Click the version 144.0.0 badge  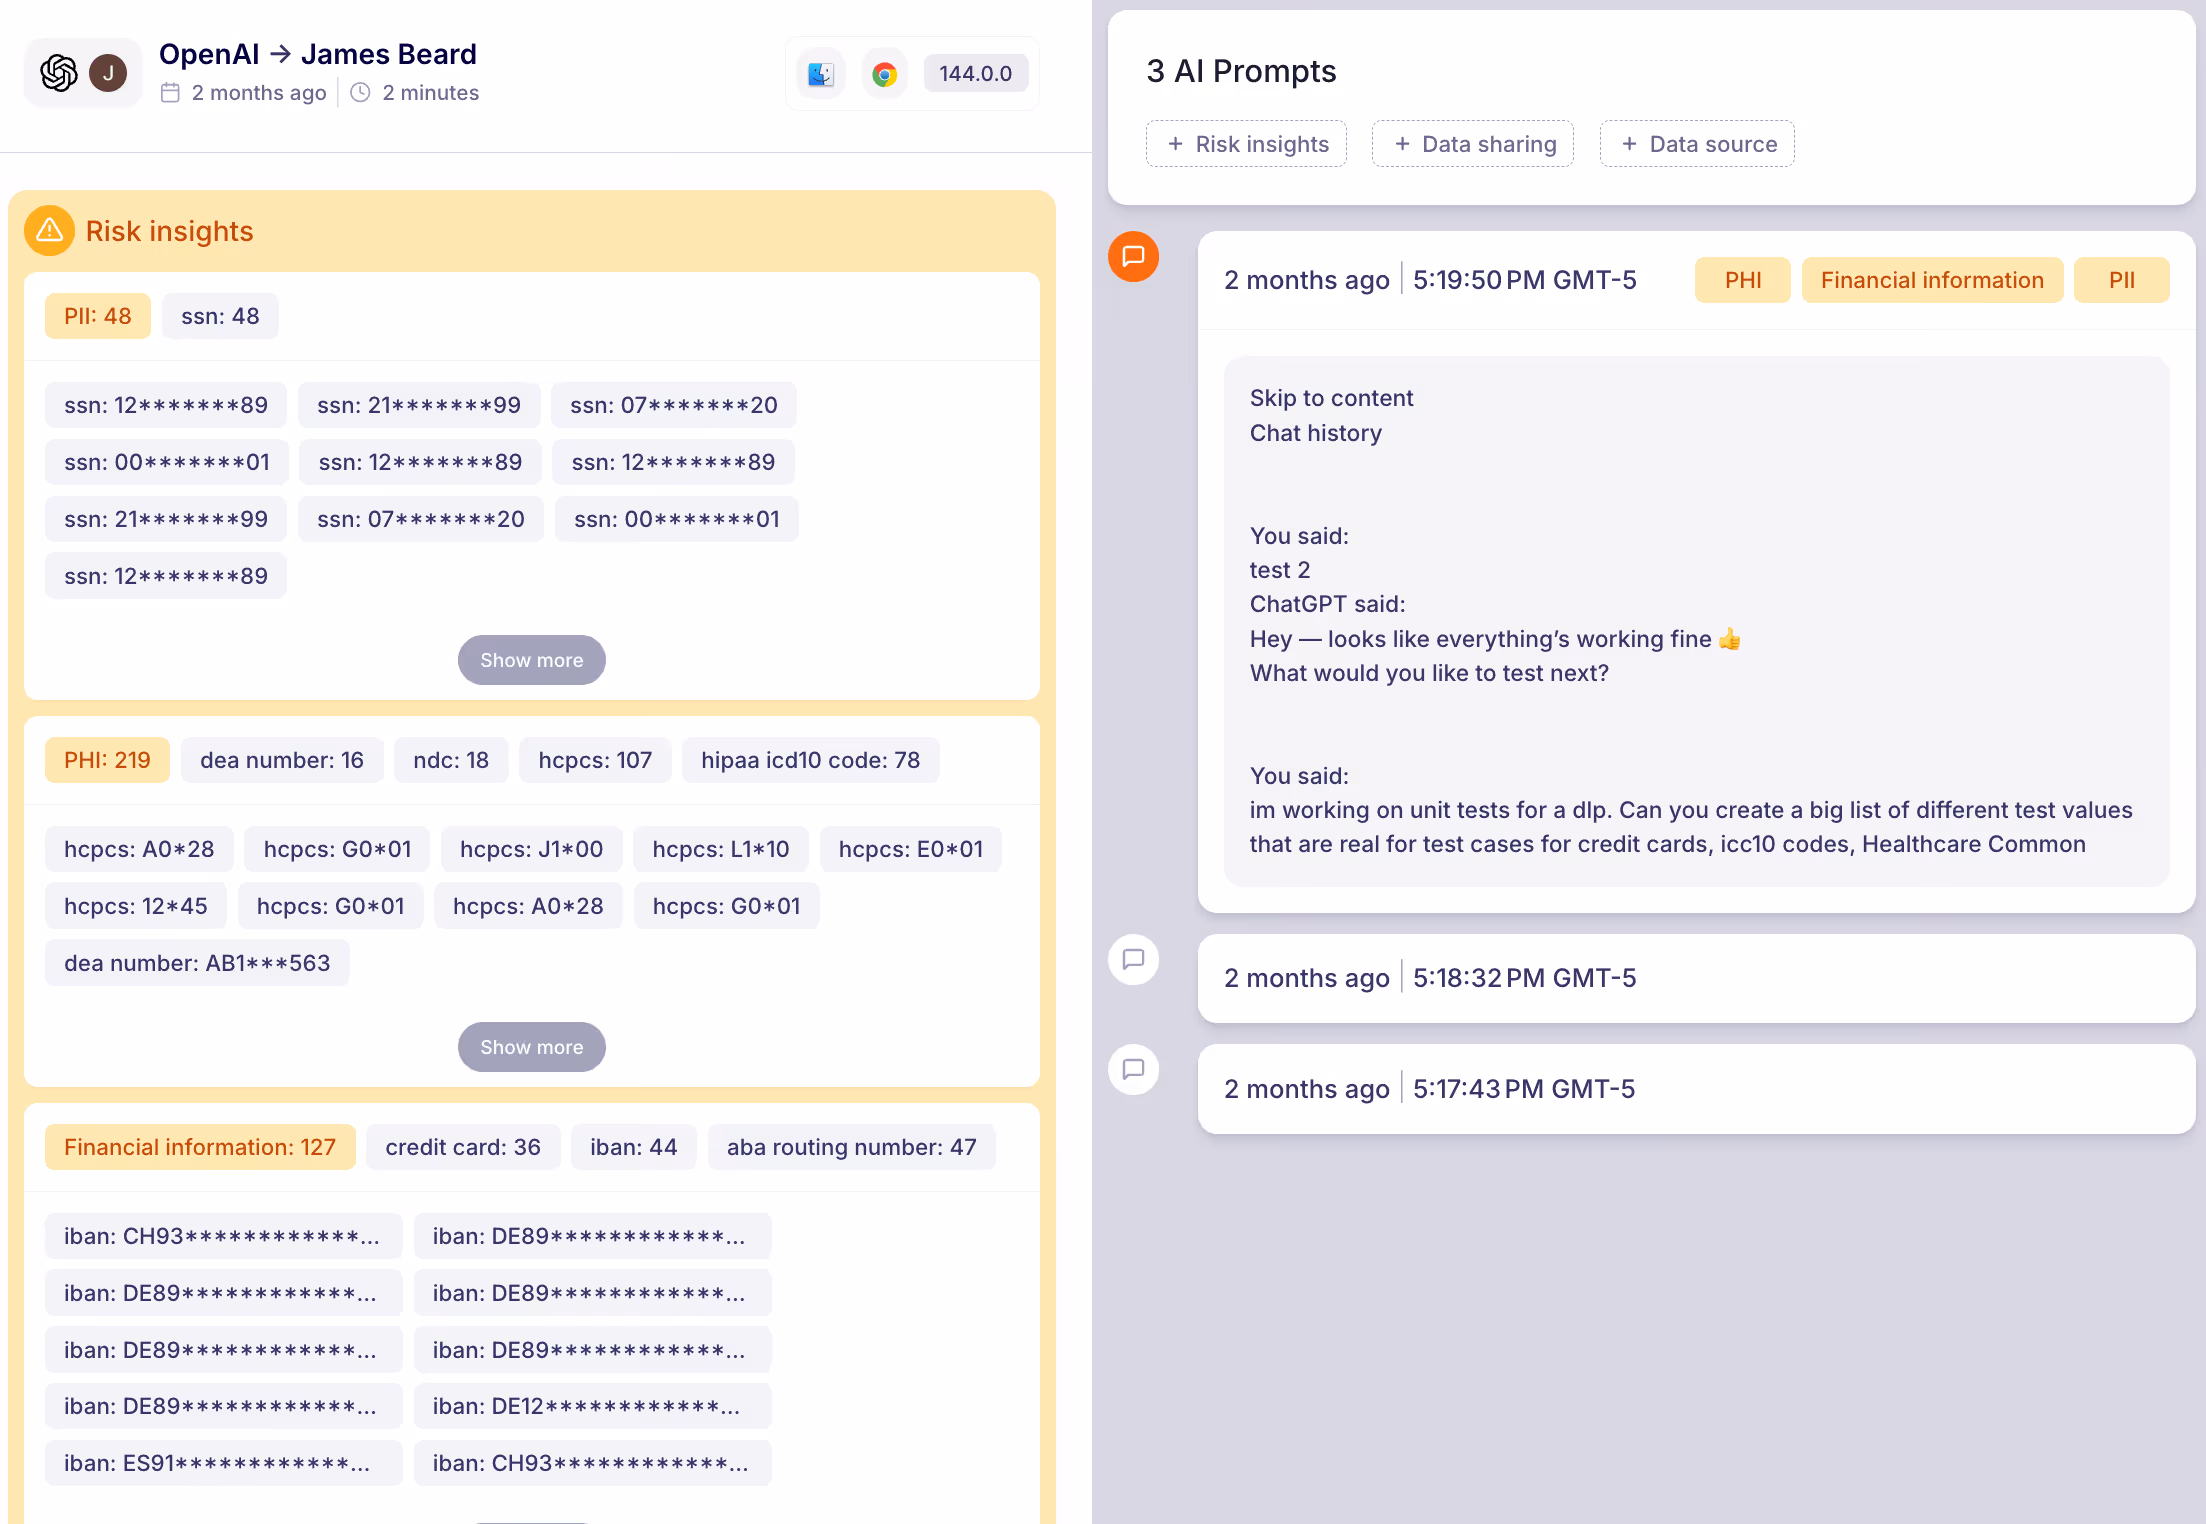(975, 74)
